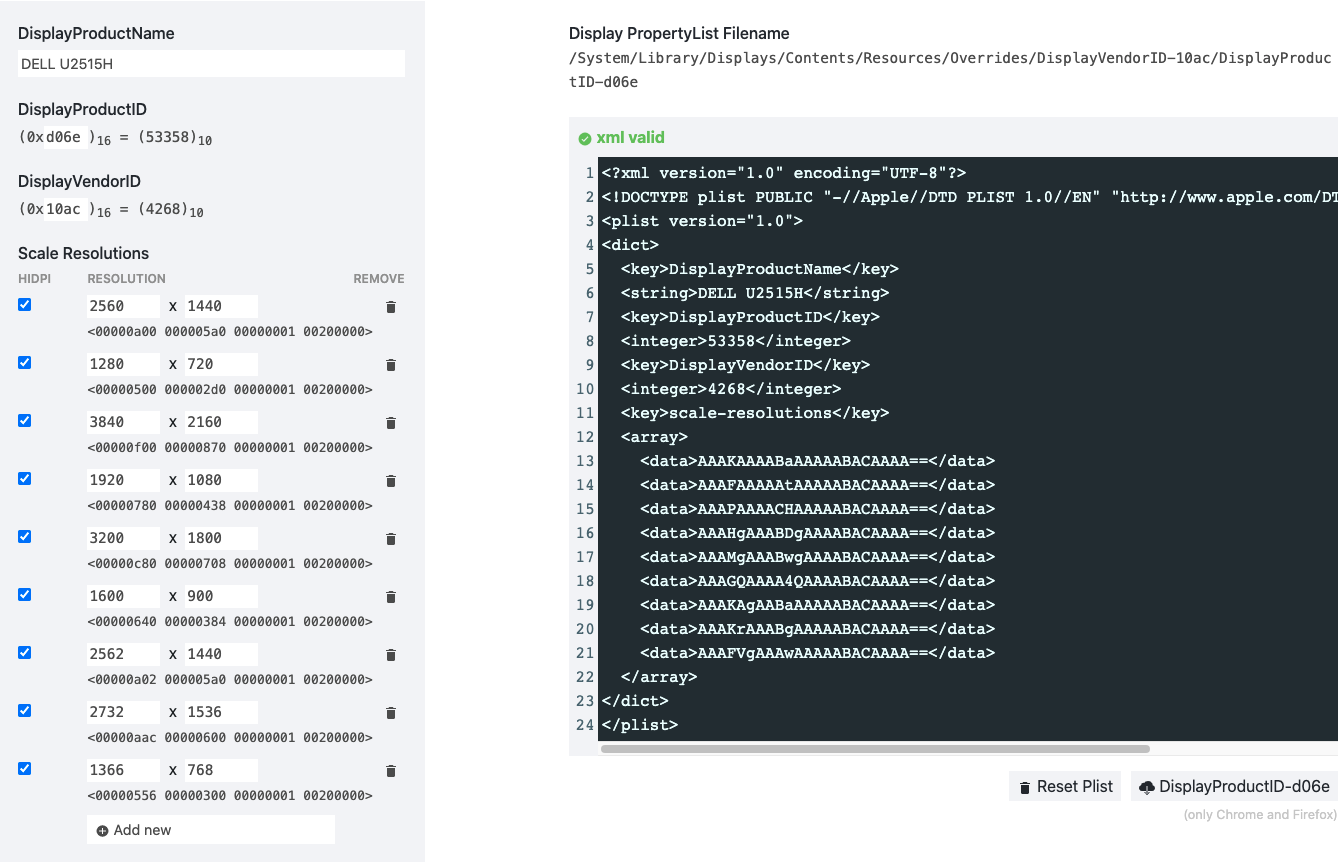1338x862 pixels.
Task: Remove the 1920 x 1080 resolution
Action: [391, 481]
